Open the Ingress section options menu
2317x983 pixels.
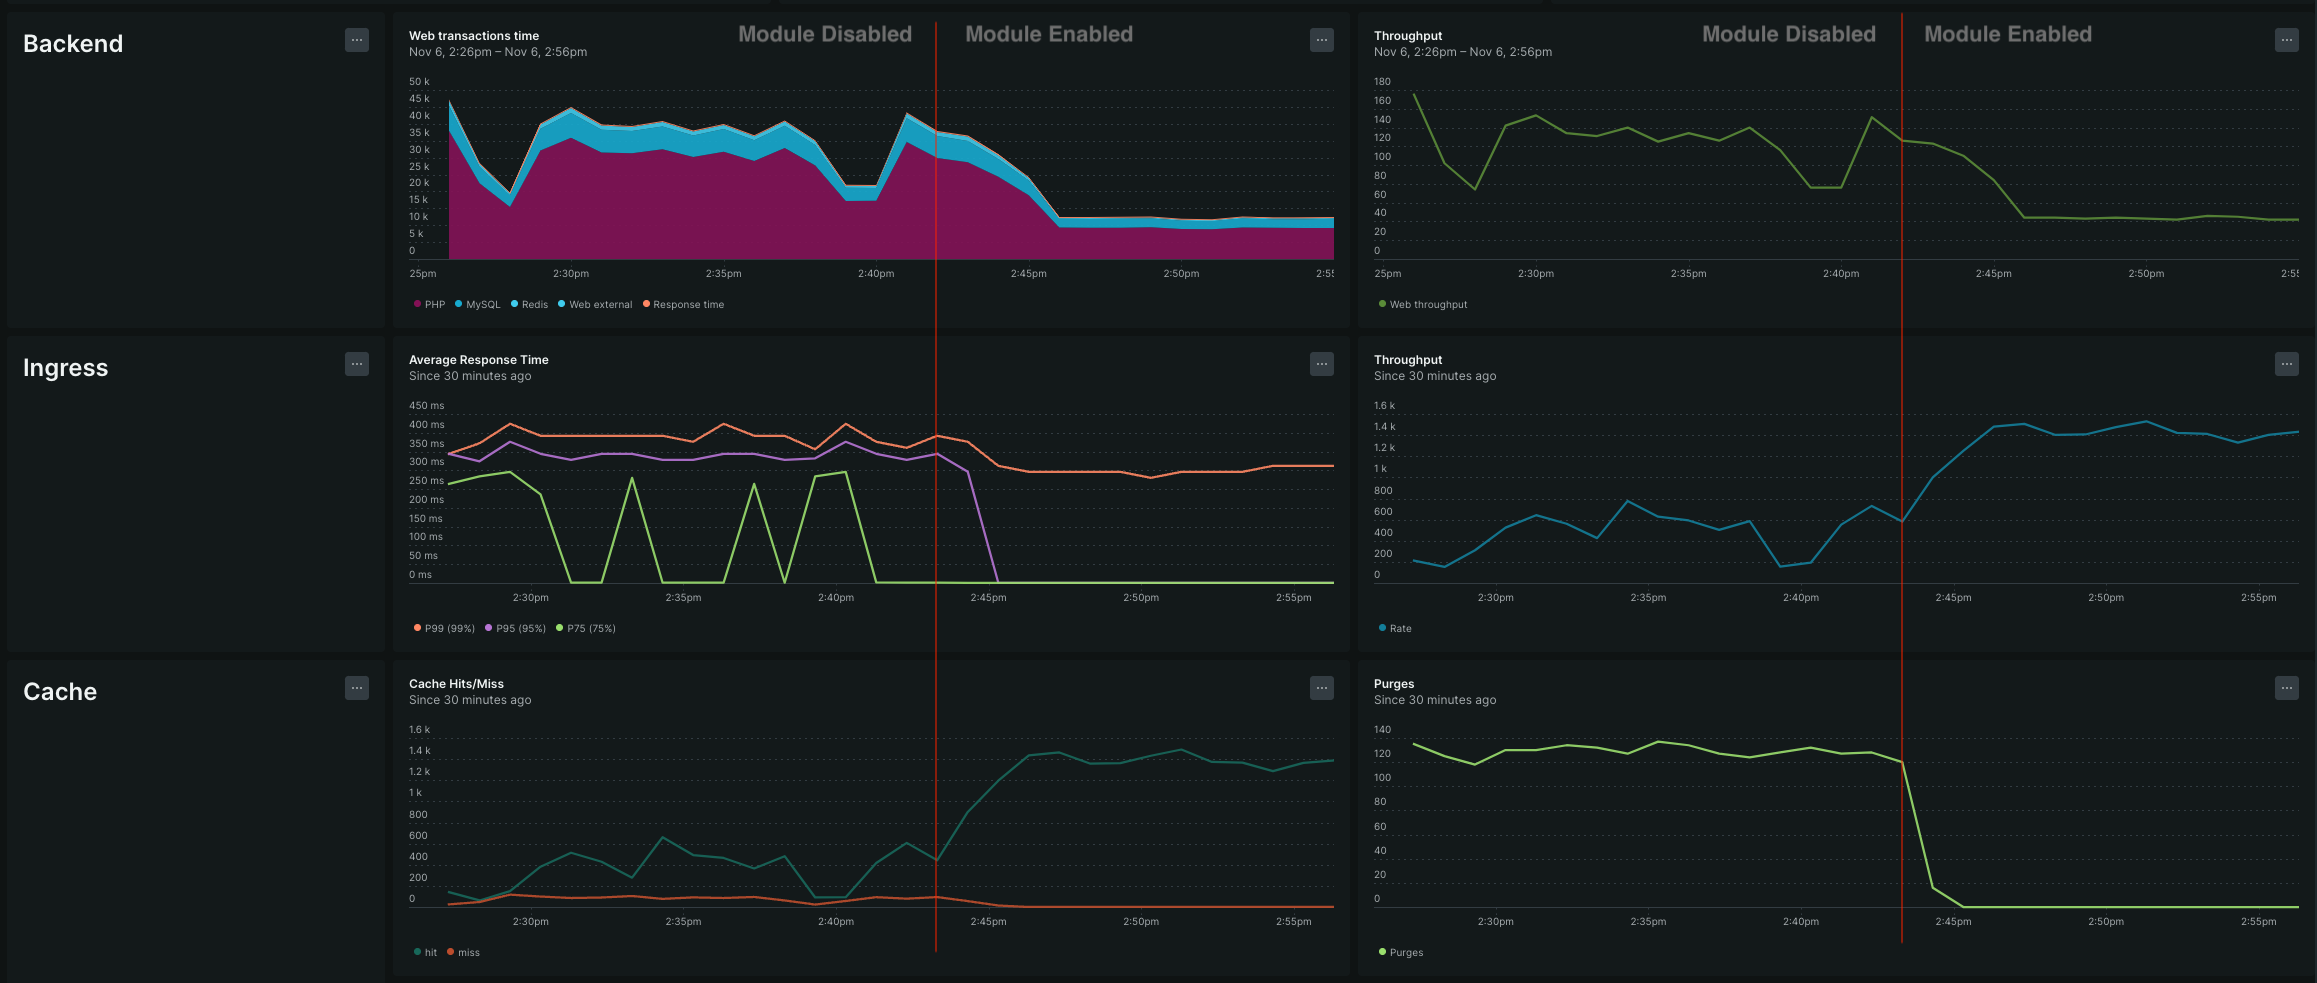[x=357, y=364]
